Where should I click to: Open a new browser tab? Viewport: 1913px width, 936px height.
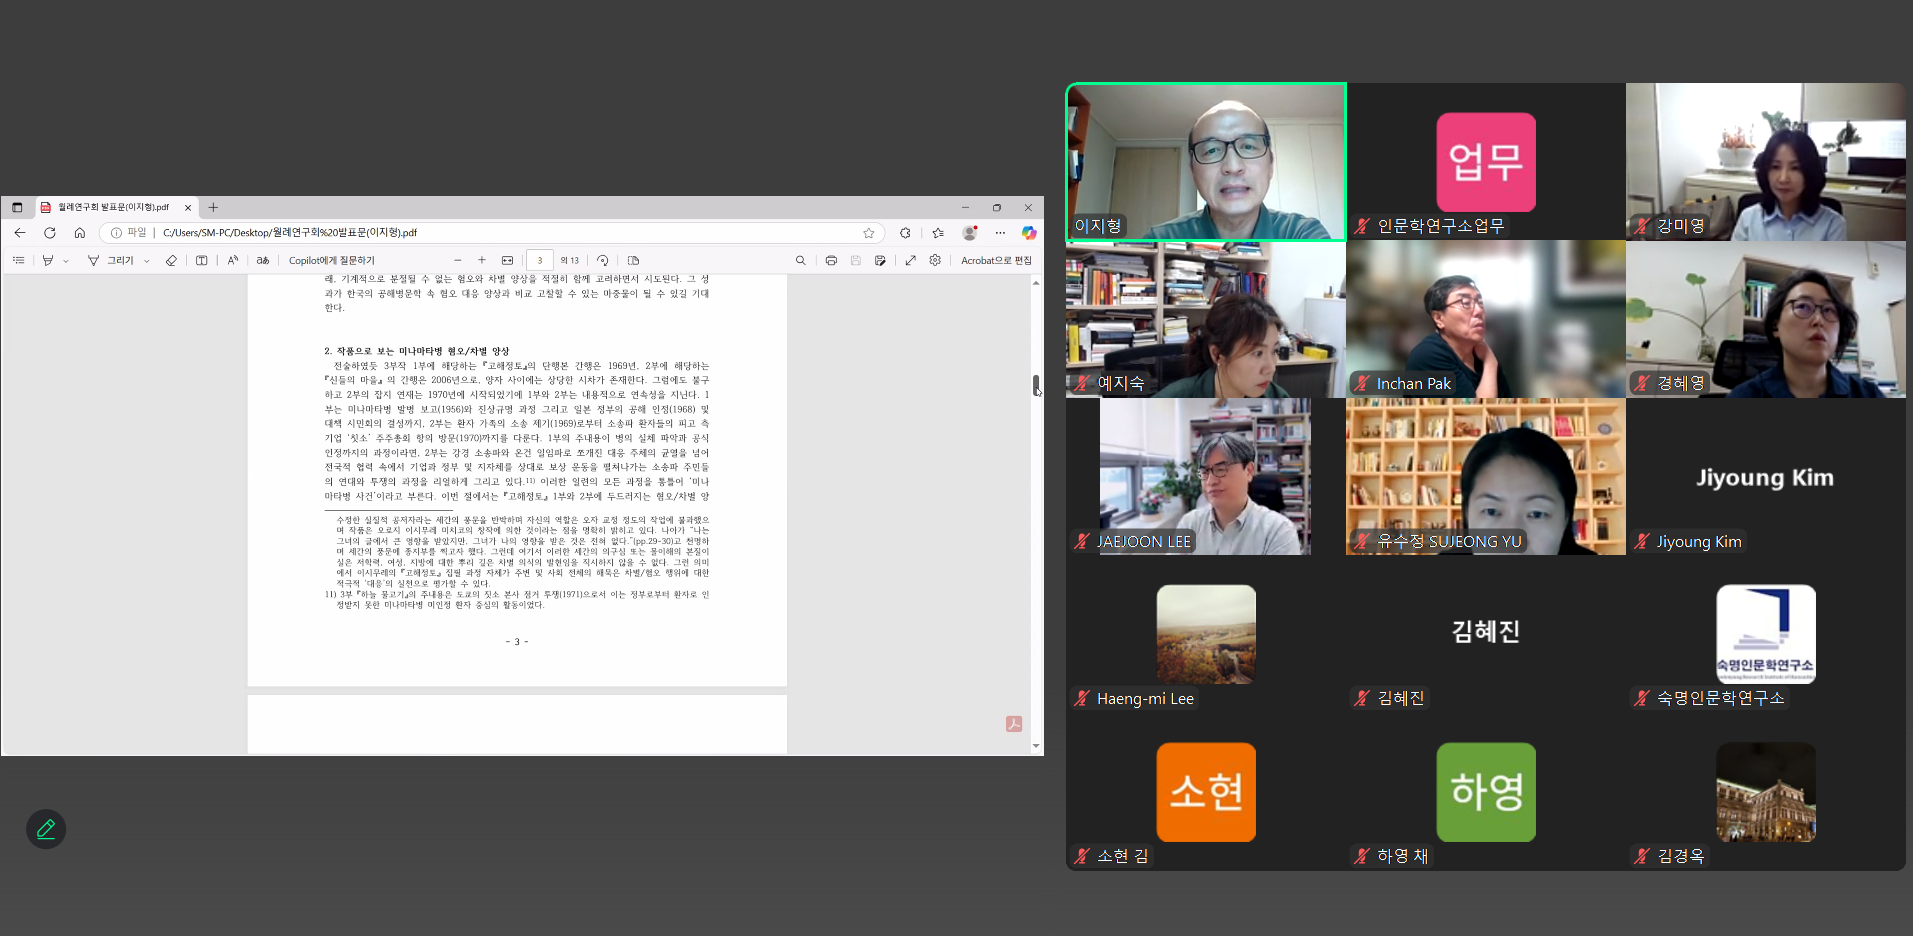pyautogui.click(x=213, y=207)
